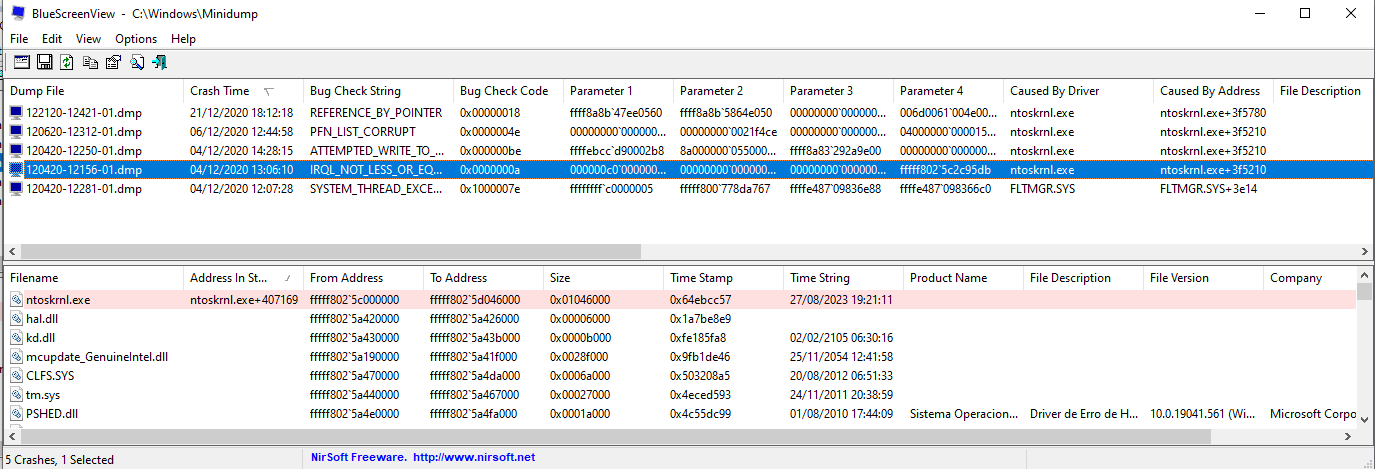Open Advanced Options toolbar icon

tap(21, 62)
